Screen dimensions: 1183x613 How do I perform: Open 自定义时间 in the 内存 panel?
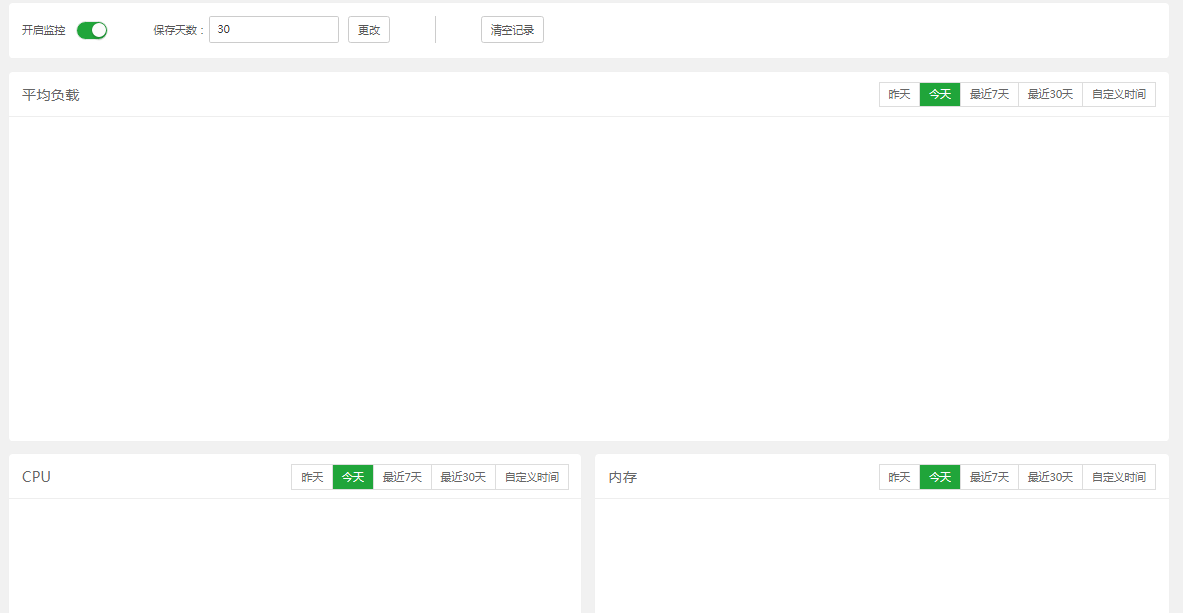(1118, 477)
